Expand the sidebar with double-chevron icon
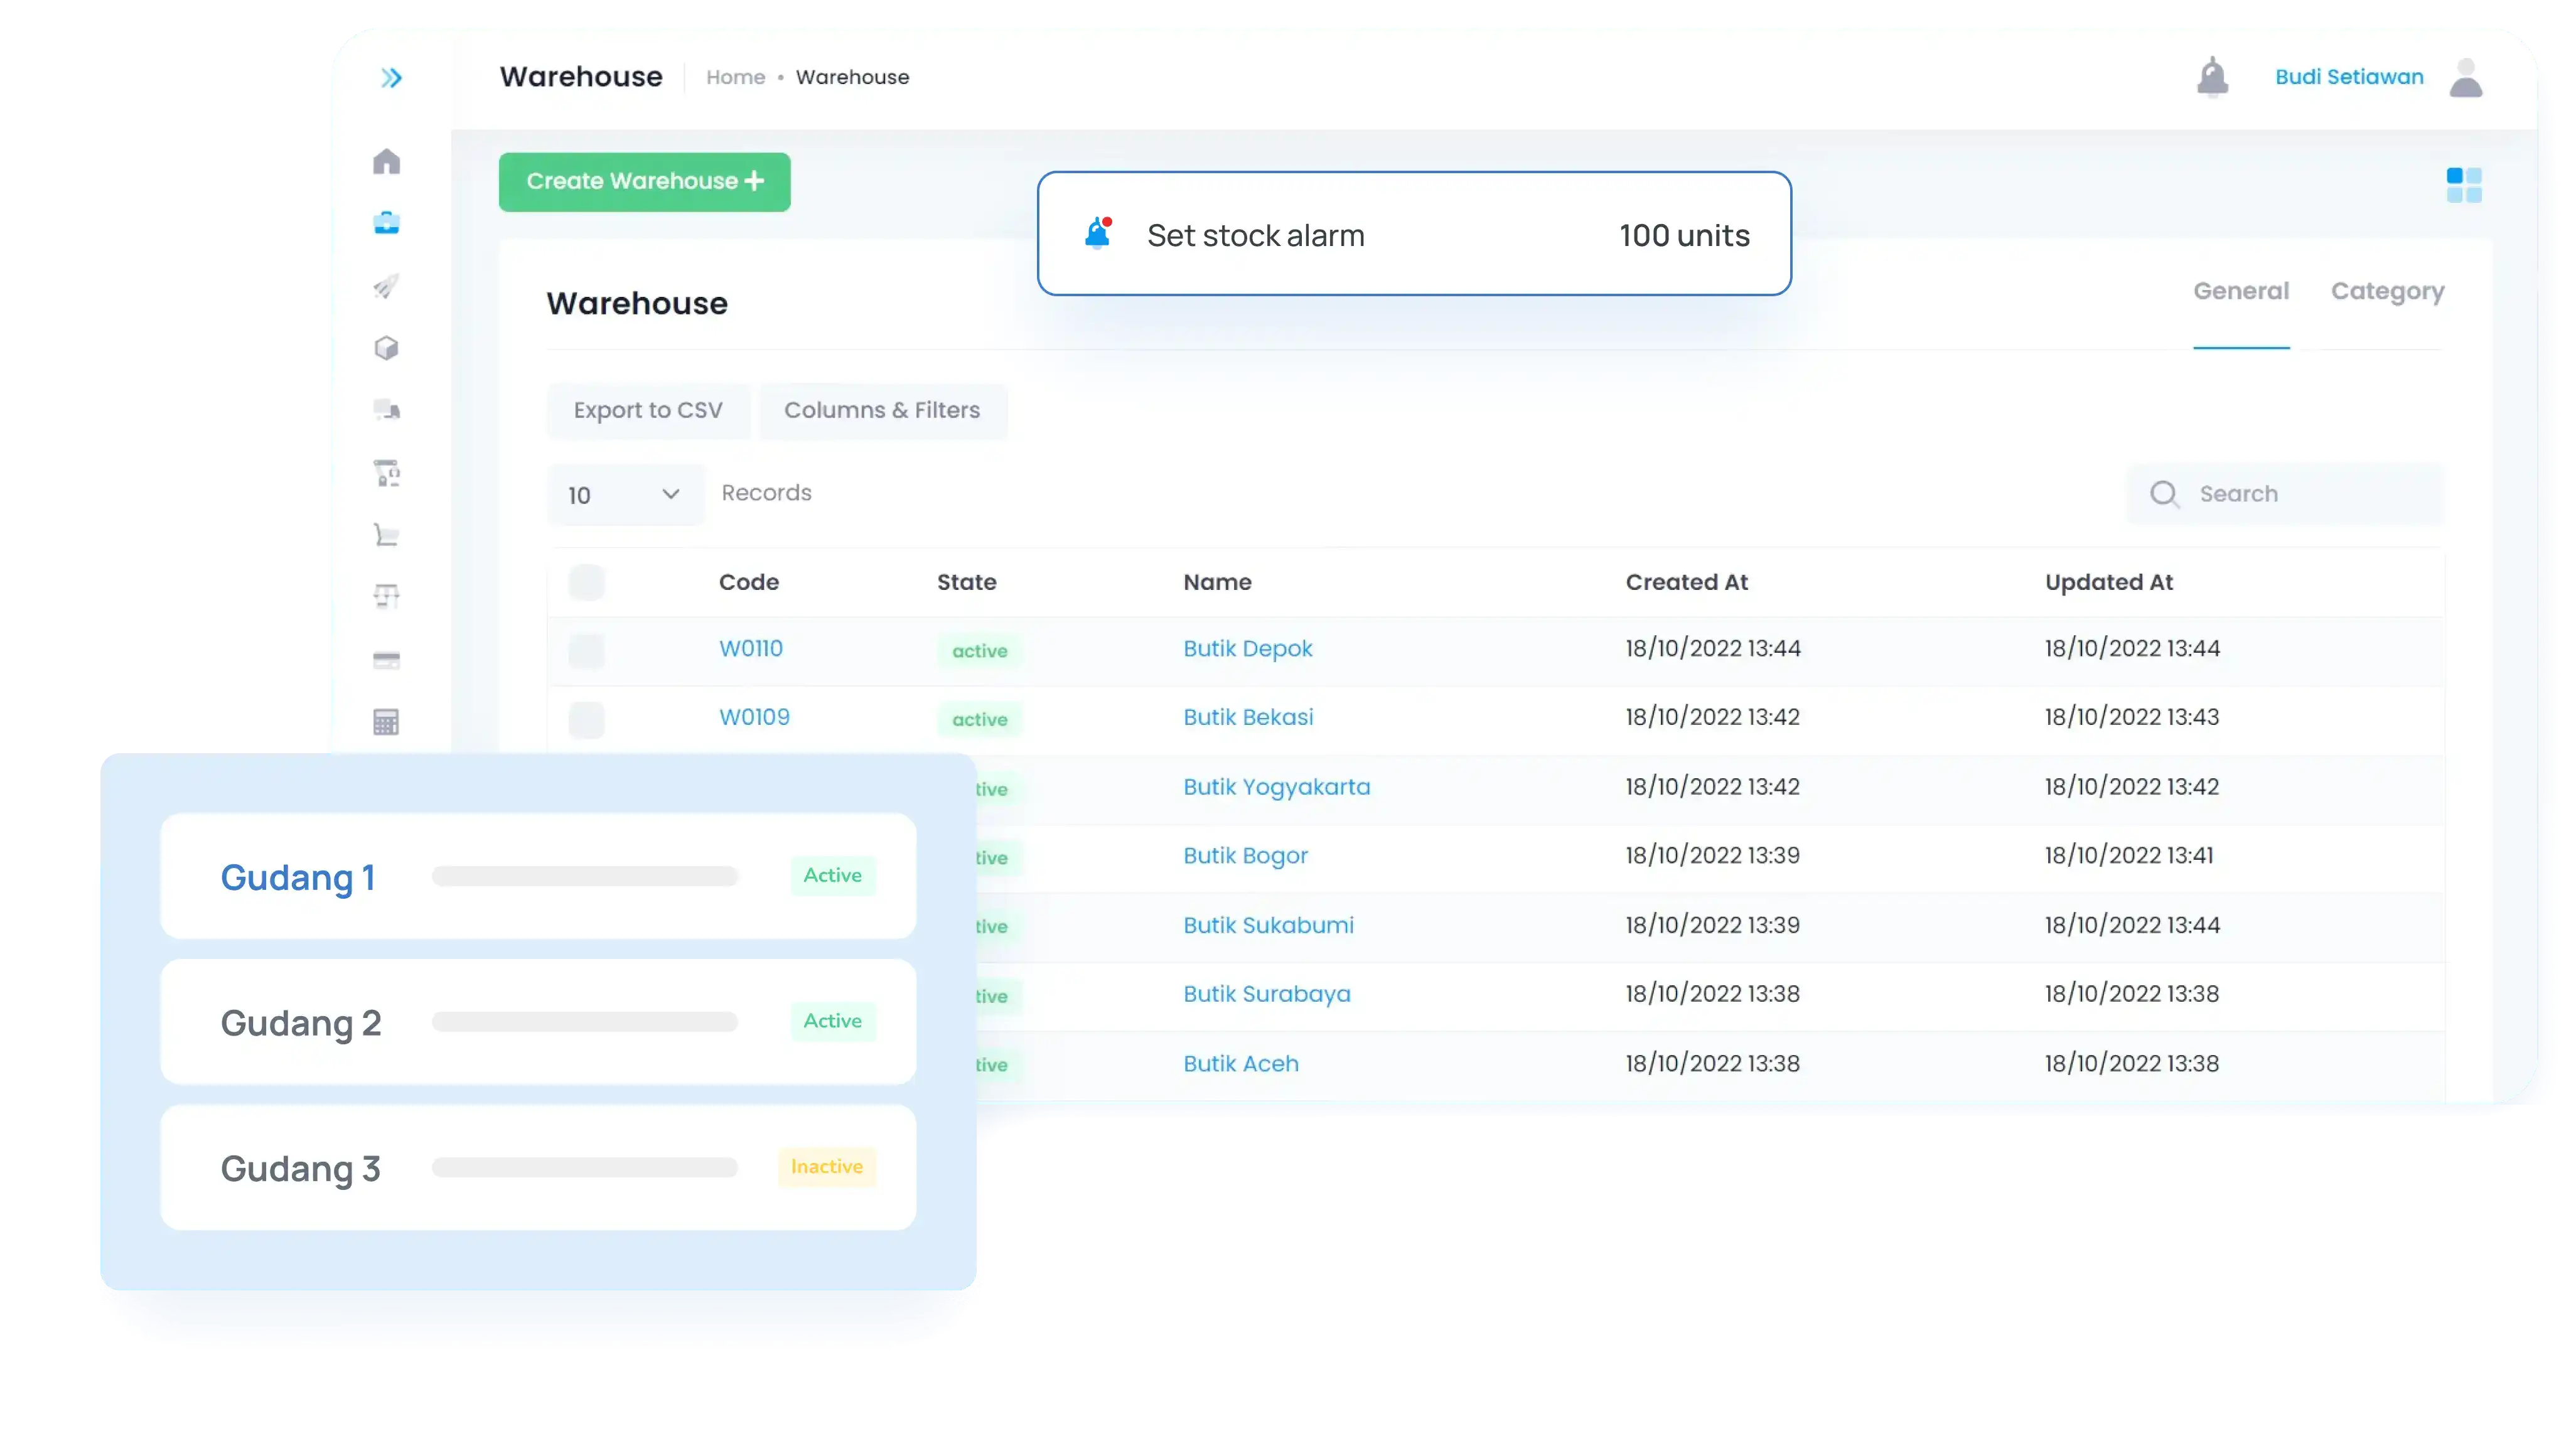Image resolution: width=2576 pixels, height=1441 pixels. click(391, 78)
